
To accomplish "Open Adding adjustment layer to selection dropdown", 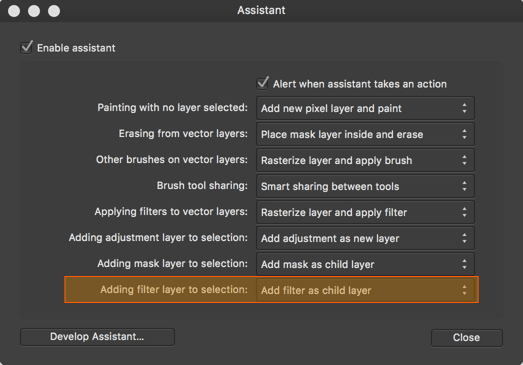I will (365, 238).
